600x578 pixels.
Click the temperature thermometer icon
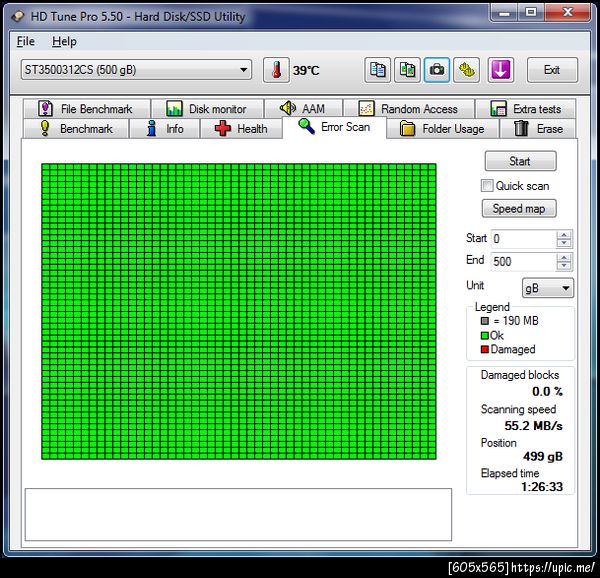coord(276,70)
